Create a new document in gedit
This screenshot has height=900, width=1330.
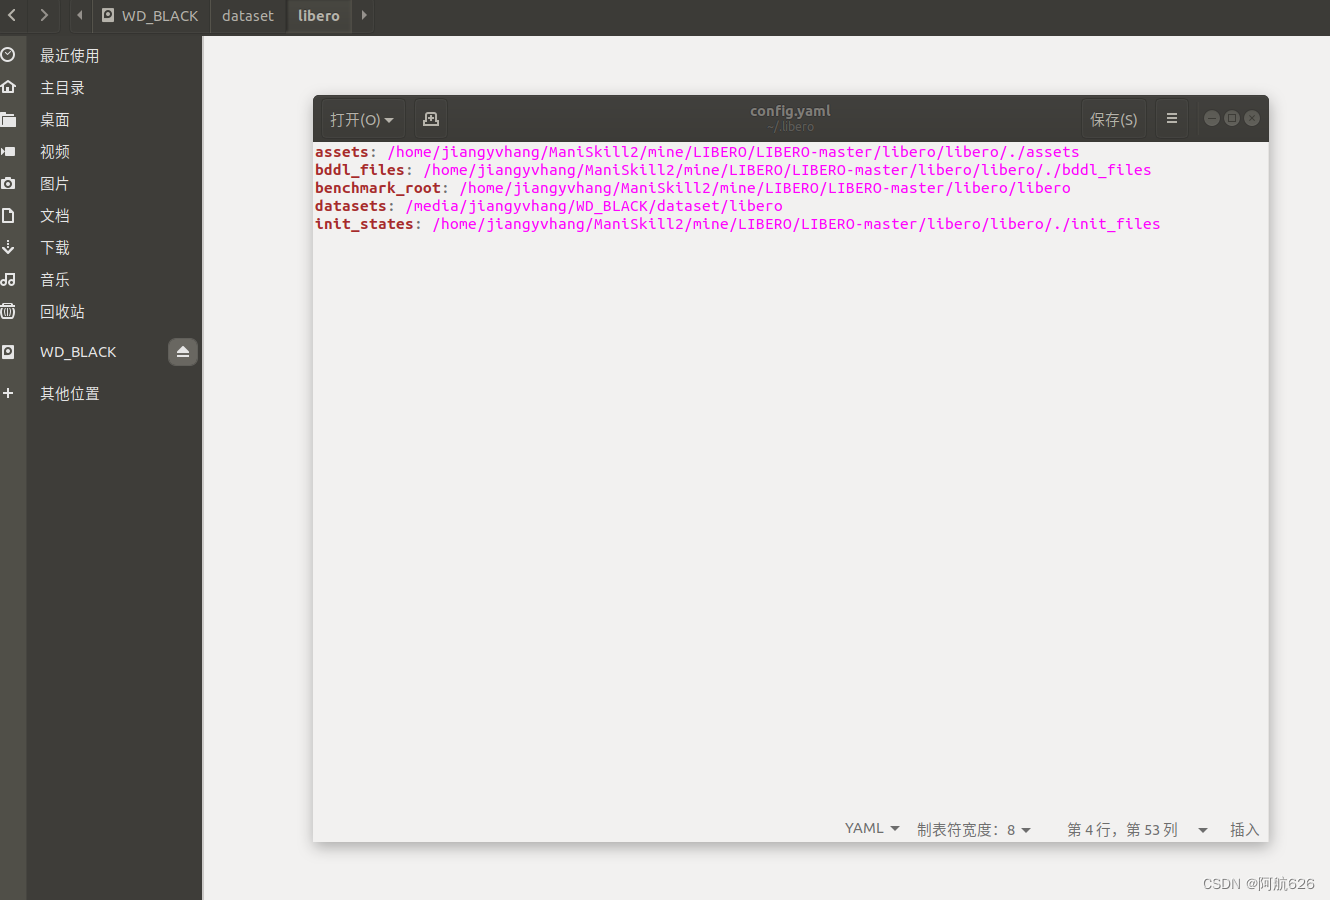(431, 119)
